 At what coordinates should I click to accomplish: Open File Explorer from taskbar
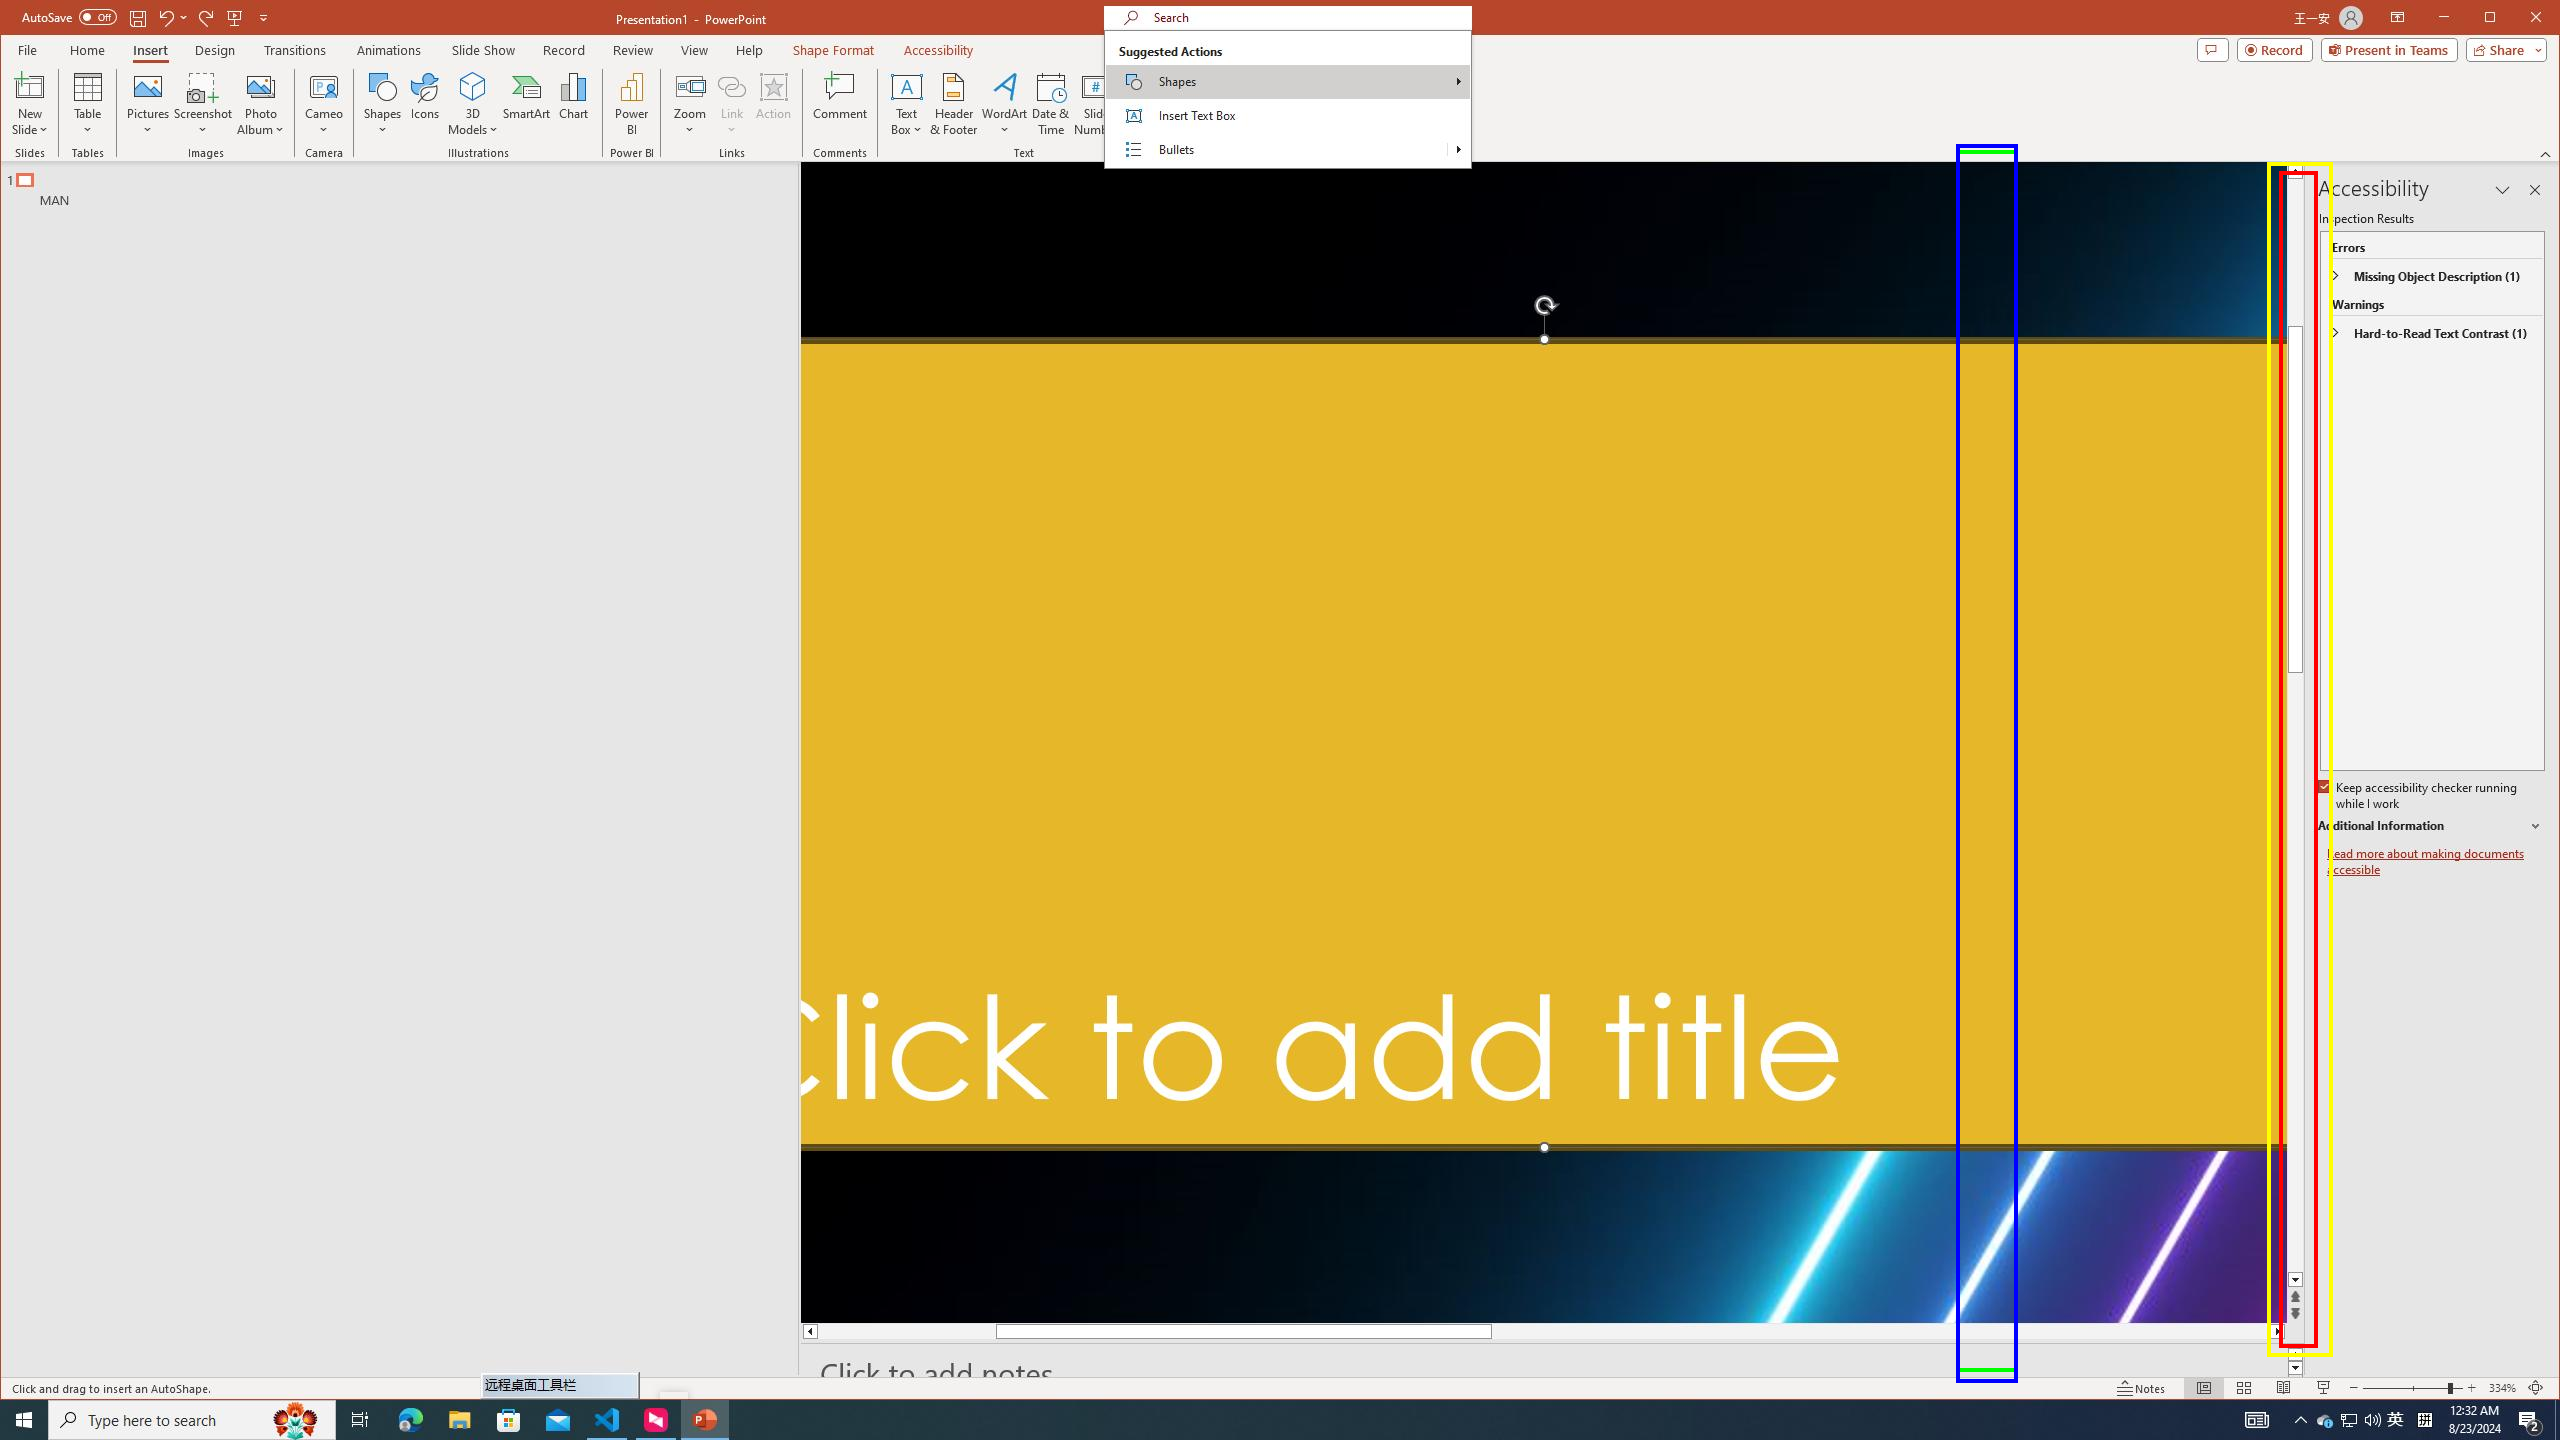coord(459,1420)
